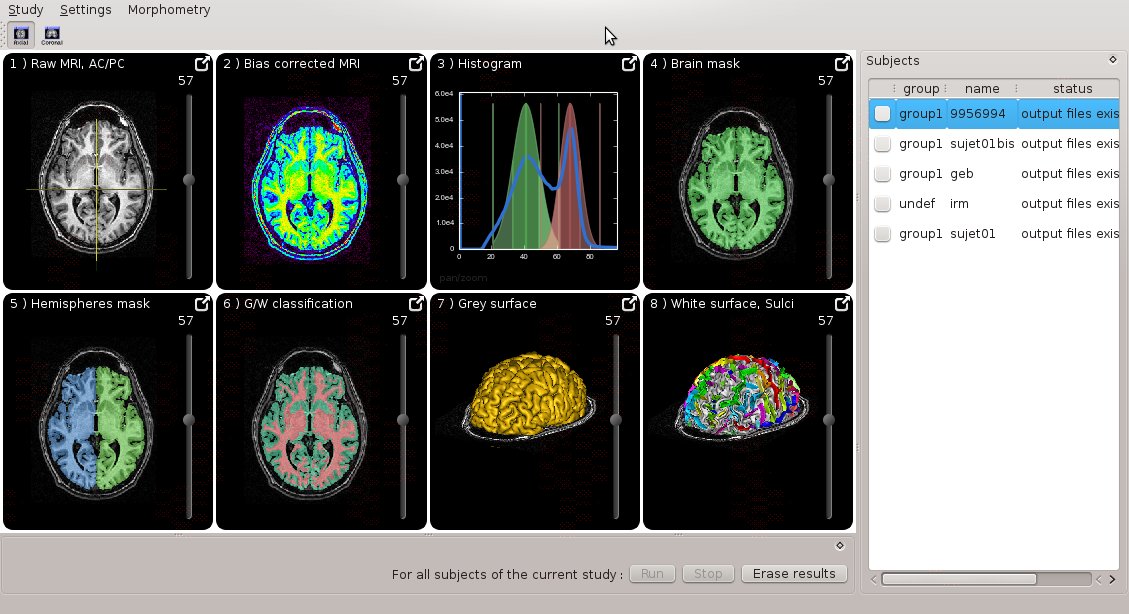Select the Coronal view icon
Image resolution: width=1129 pixels, height=614 pixels.
(51, 33)
